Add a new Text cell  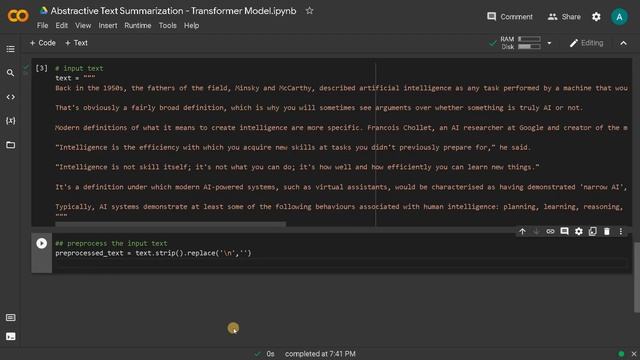pos(76,43)
